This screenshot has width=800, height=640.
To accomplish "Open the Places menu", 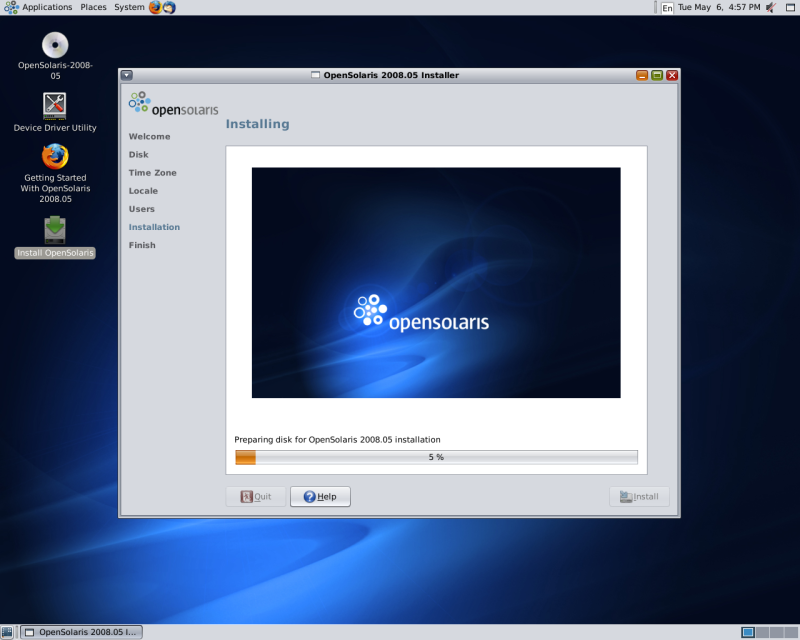I will pyautogui.click(x=93, y=7).
